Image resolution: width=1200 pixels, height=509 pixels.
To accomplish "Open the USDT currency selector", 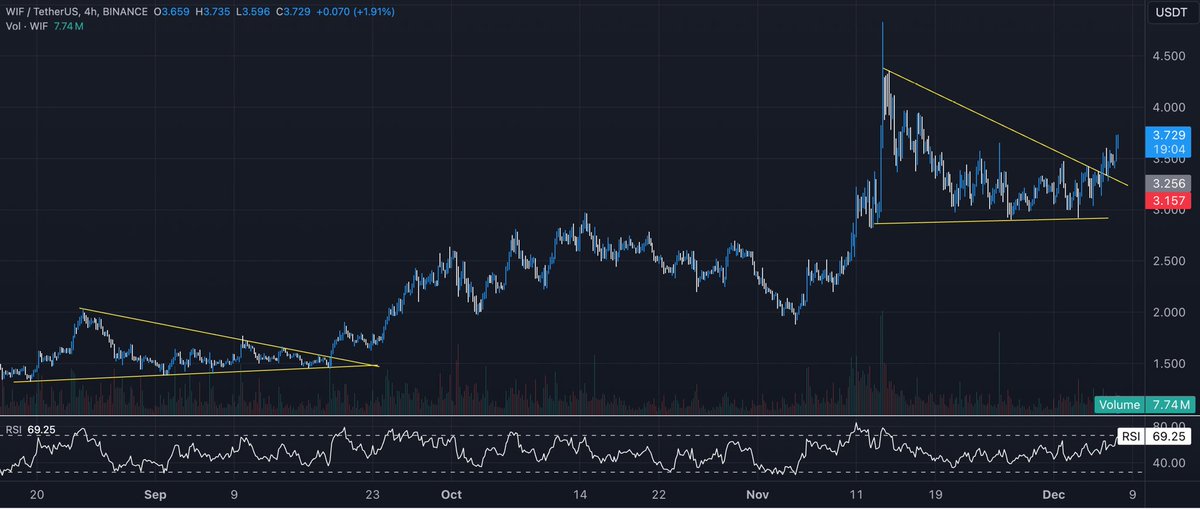I will pyautogui.click(x=1169, y=12).
